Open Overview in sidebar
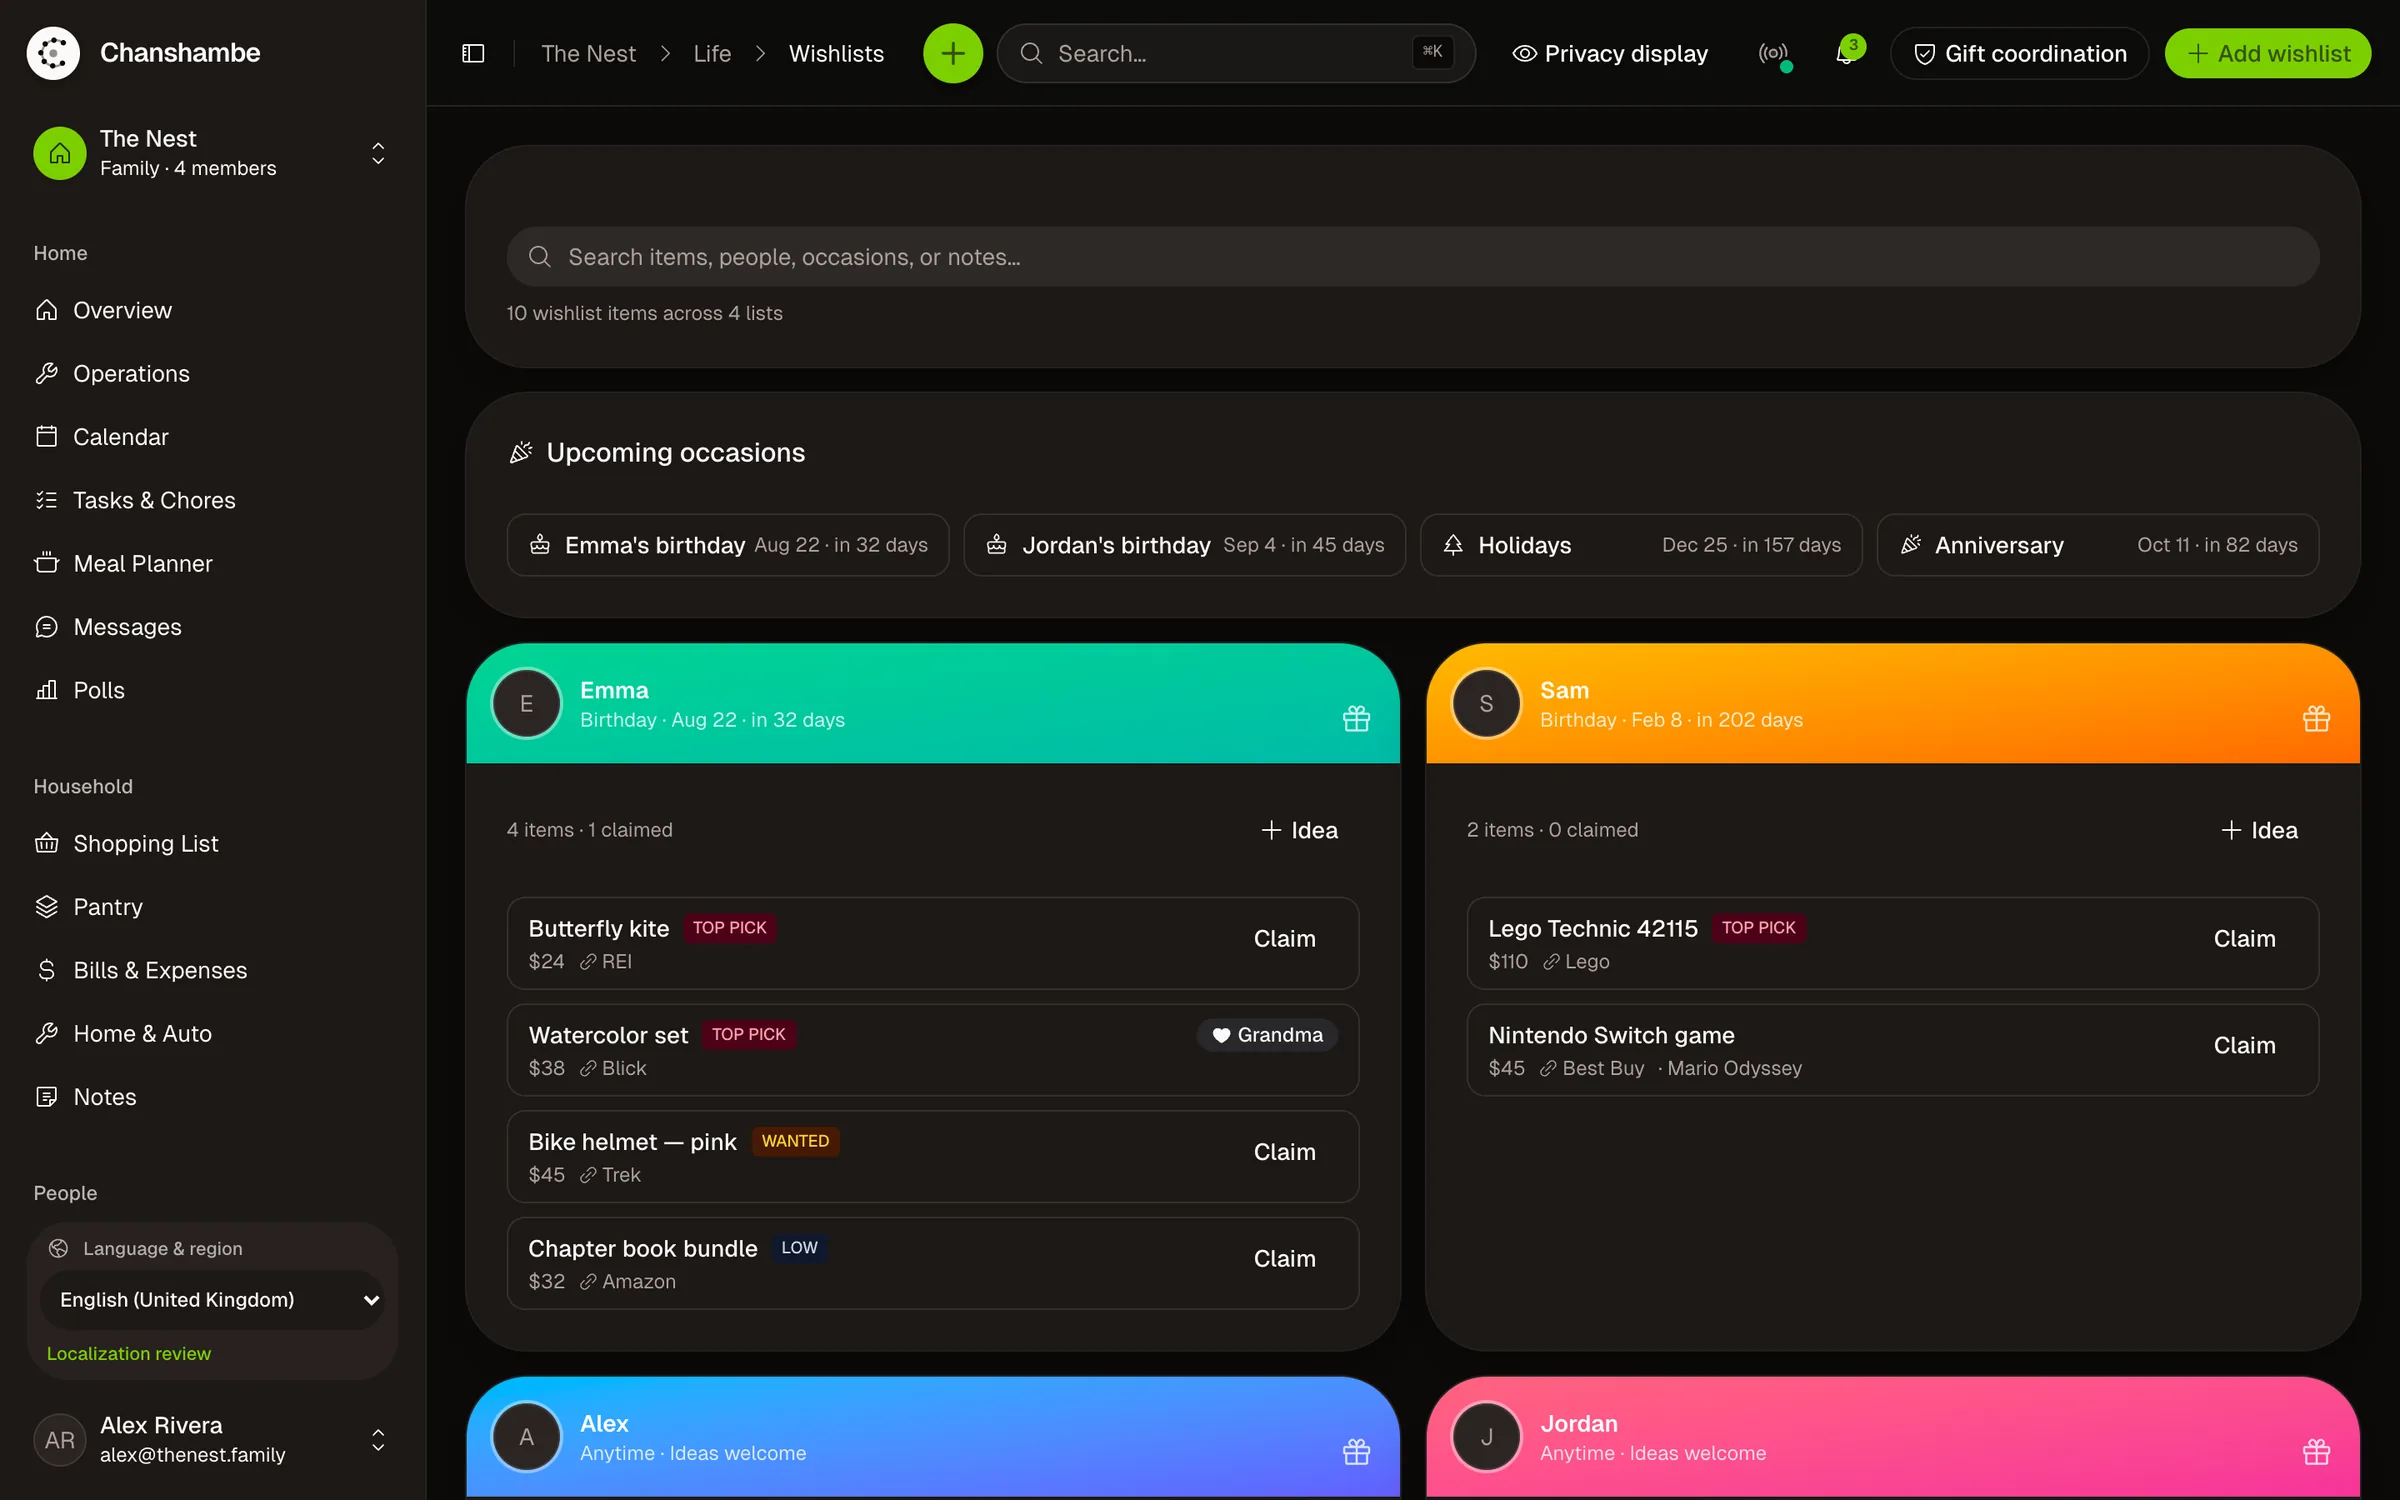 coord(212,310)
